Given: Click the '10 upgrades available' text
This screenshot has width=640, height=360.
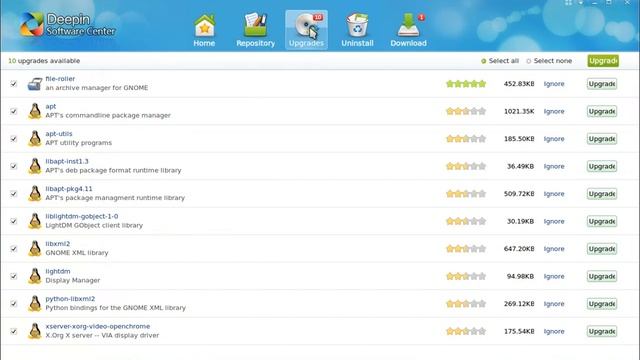Looking at the screenshot, I should tap(44, 61).
